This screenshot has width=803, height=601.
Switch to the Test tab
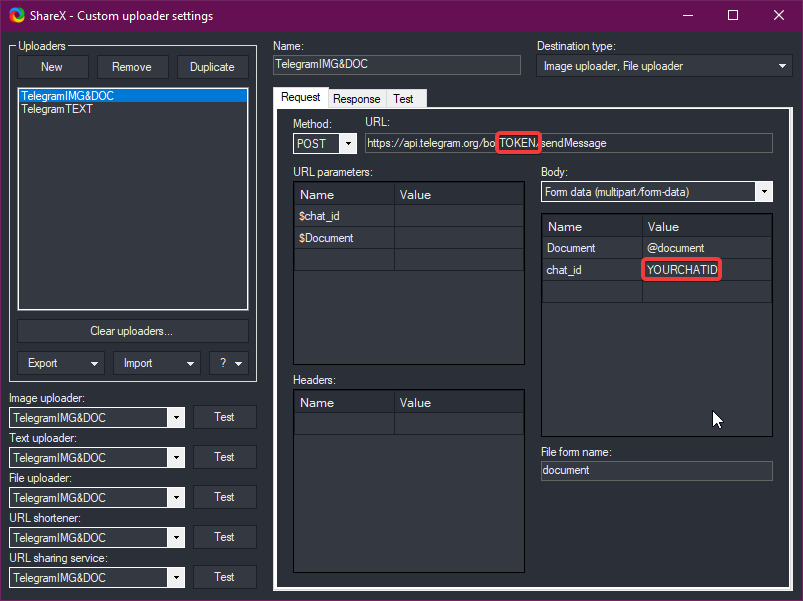coord(404,99)
